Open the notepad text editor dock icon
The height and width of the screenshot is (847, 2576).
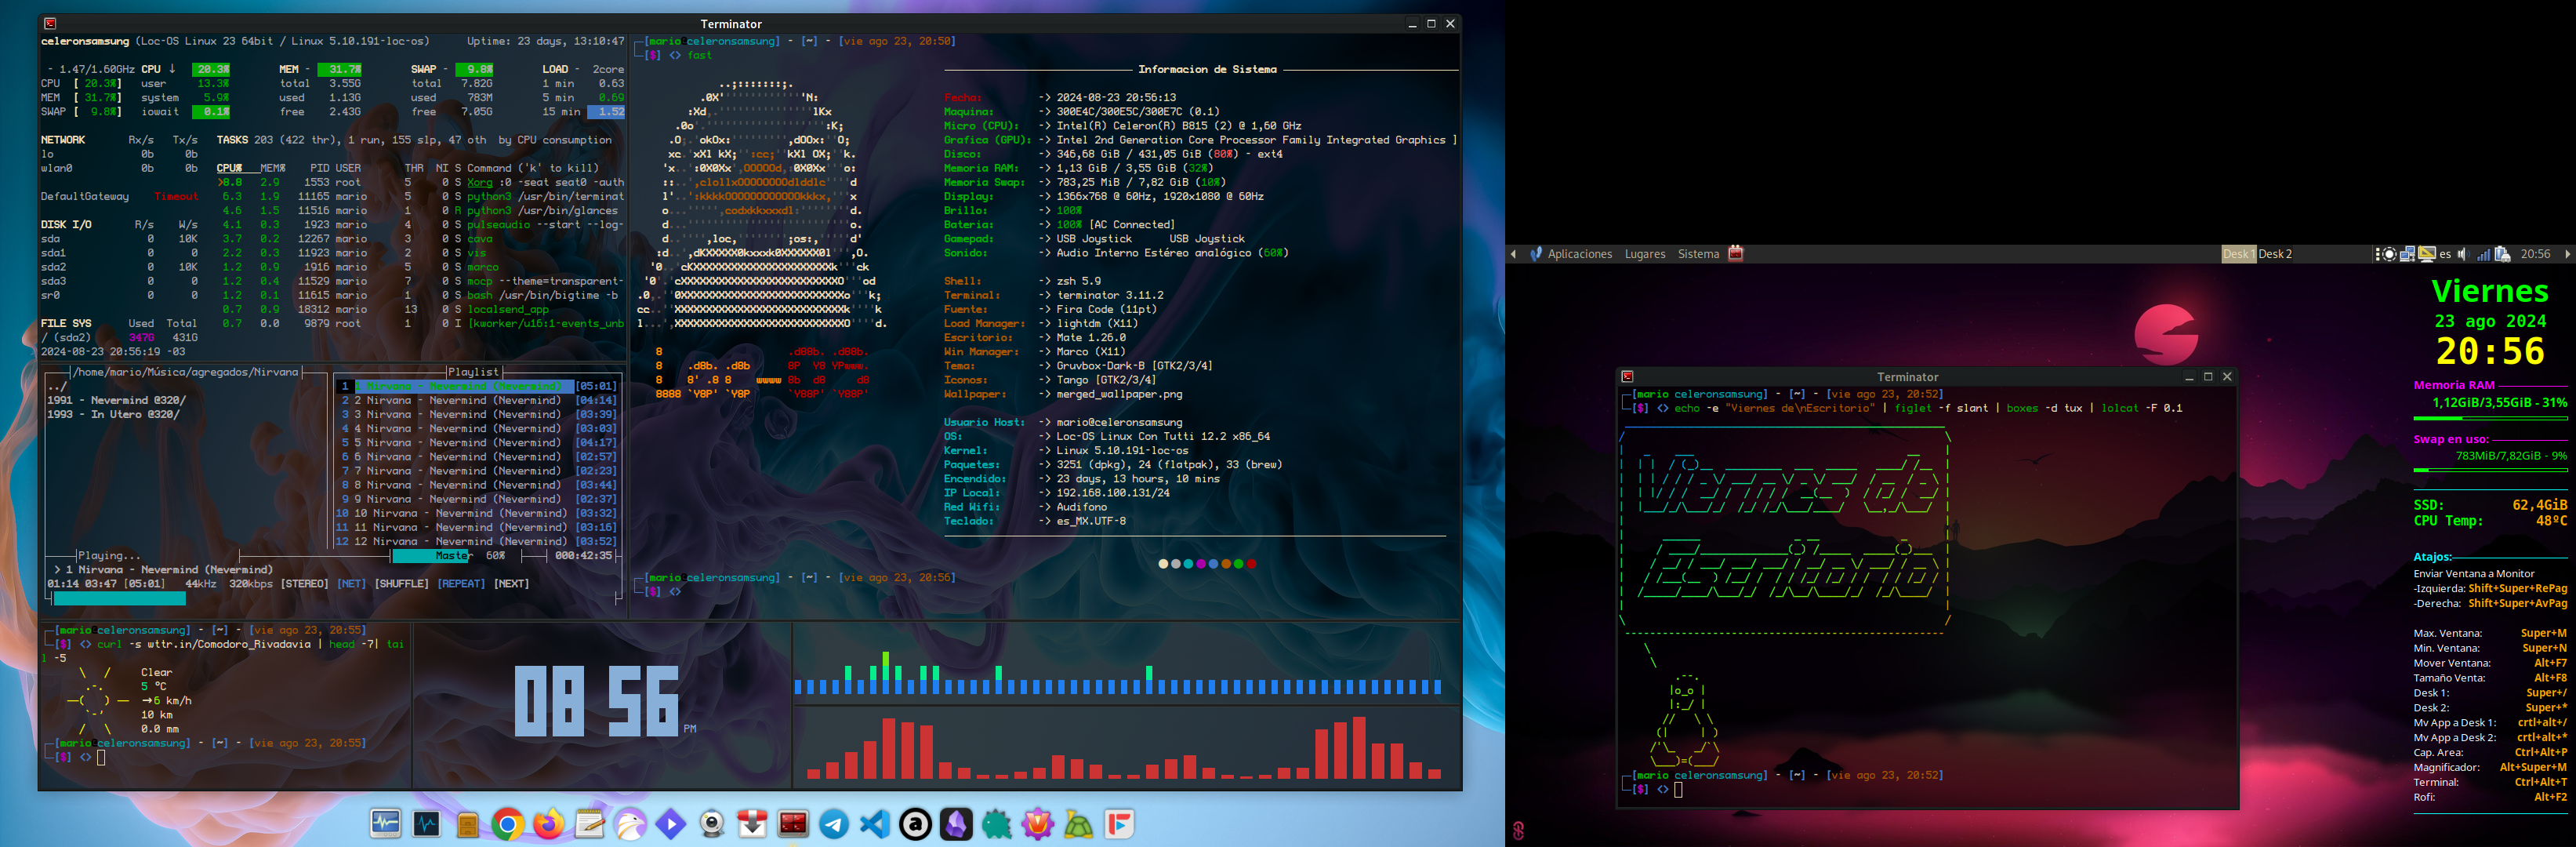(x=589, y=823)
